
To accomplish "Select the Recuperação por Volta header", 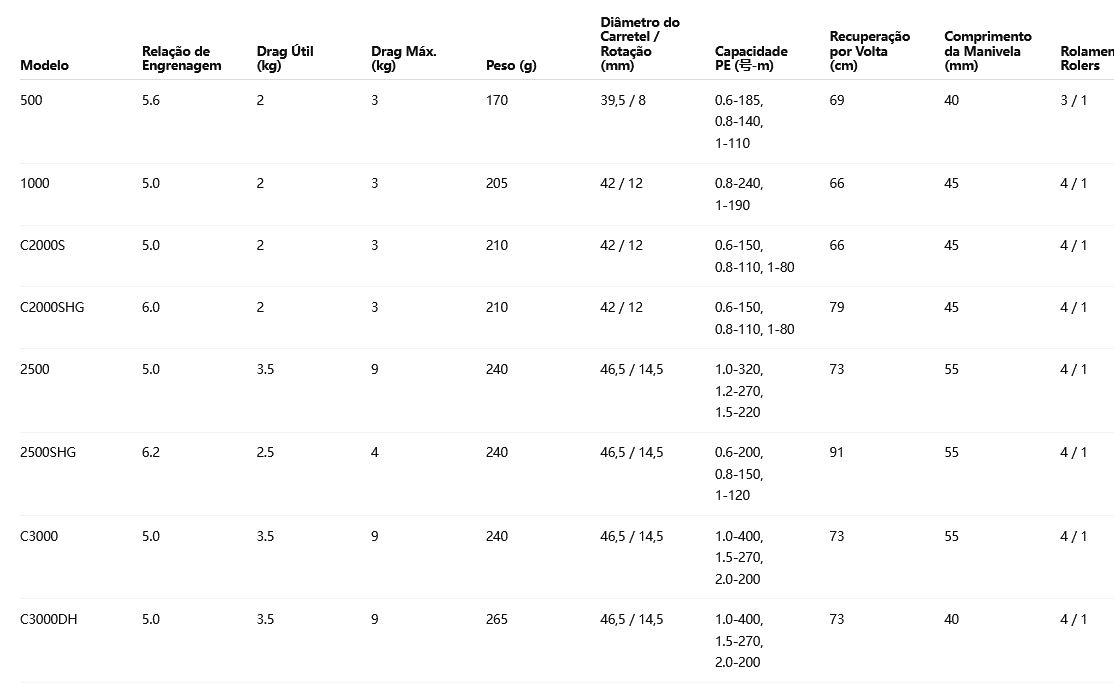I will 869,51.
